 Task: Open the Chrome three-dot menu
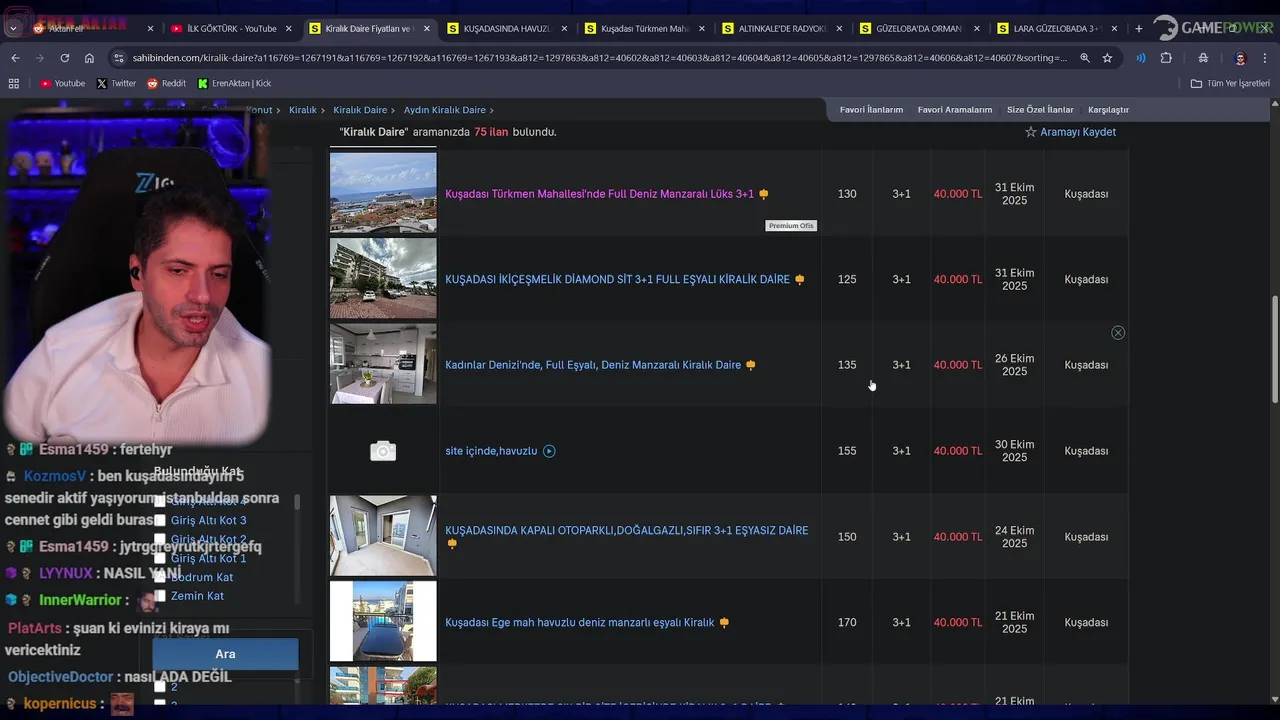tap(1265, 58)
